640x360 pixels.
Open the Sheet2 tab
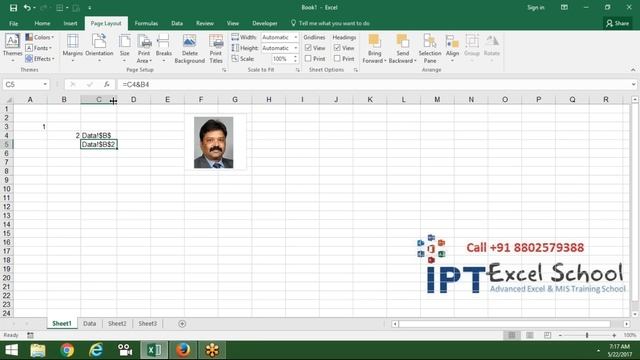click(x=117, y=324)
